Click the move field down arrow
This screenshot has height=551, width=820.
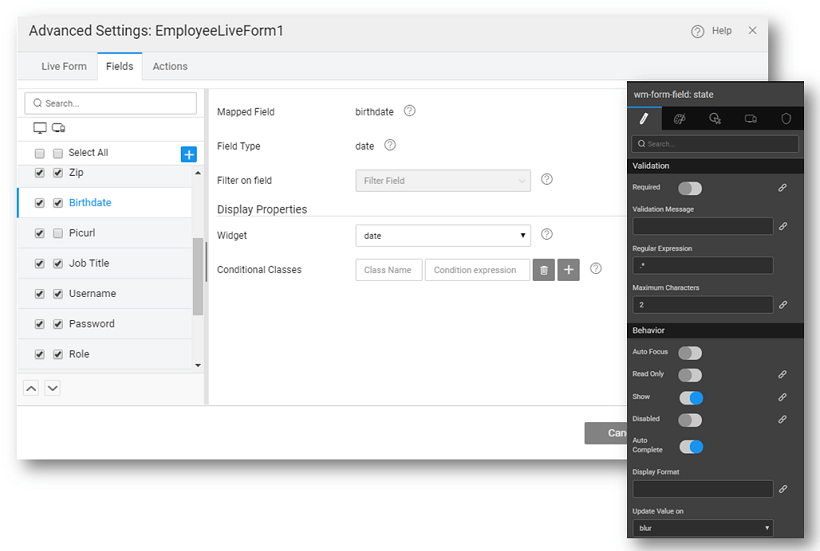(52, 388)
